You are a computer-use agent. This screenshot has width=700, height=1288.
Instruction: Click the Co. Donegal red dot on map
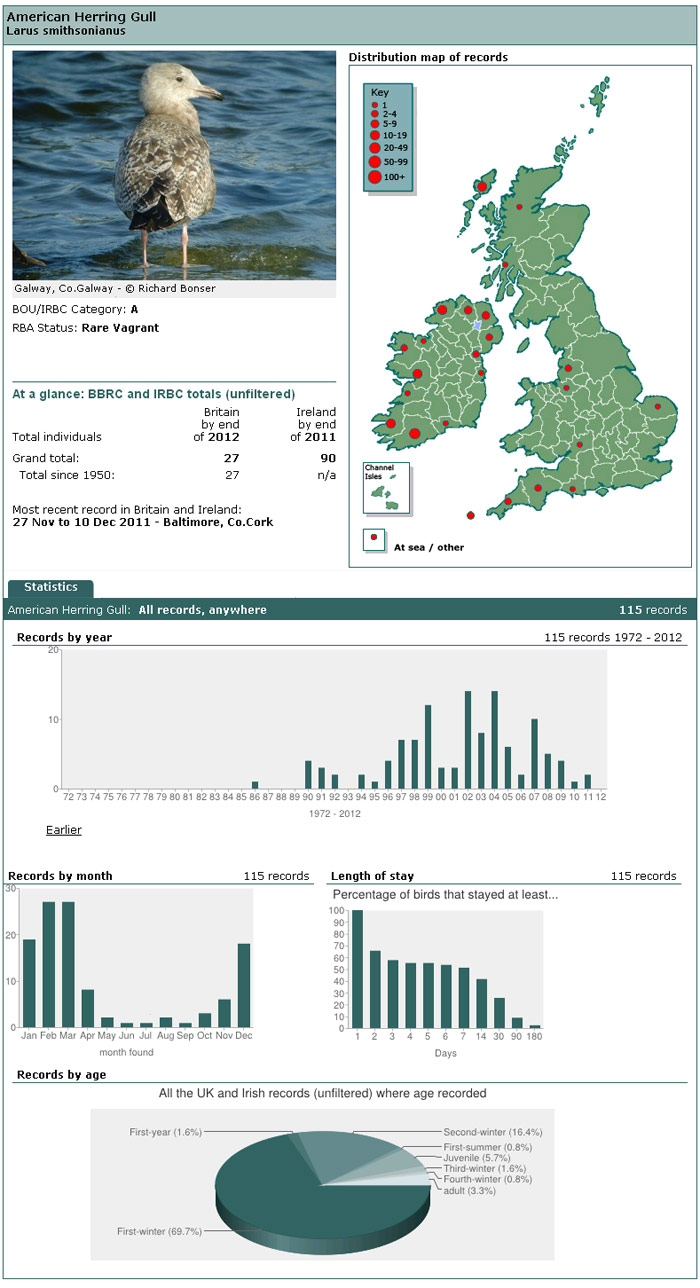(442, 310)
